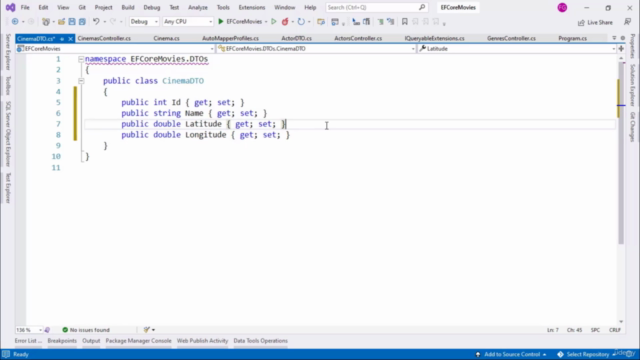
Task: Open the EFCoreMovies.DTOs.CinemaDTO type dropdown
Action: 316,49
